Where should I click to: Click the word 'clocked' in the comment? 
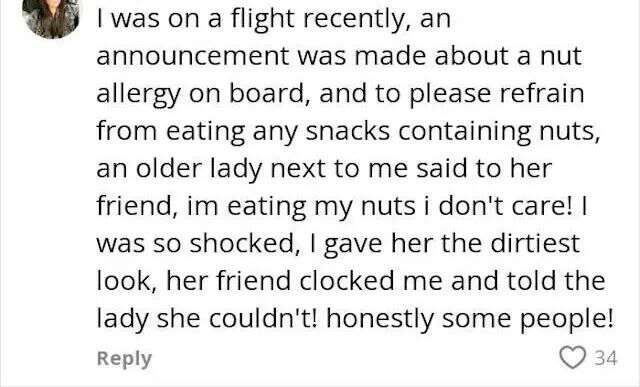(347, 281)
